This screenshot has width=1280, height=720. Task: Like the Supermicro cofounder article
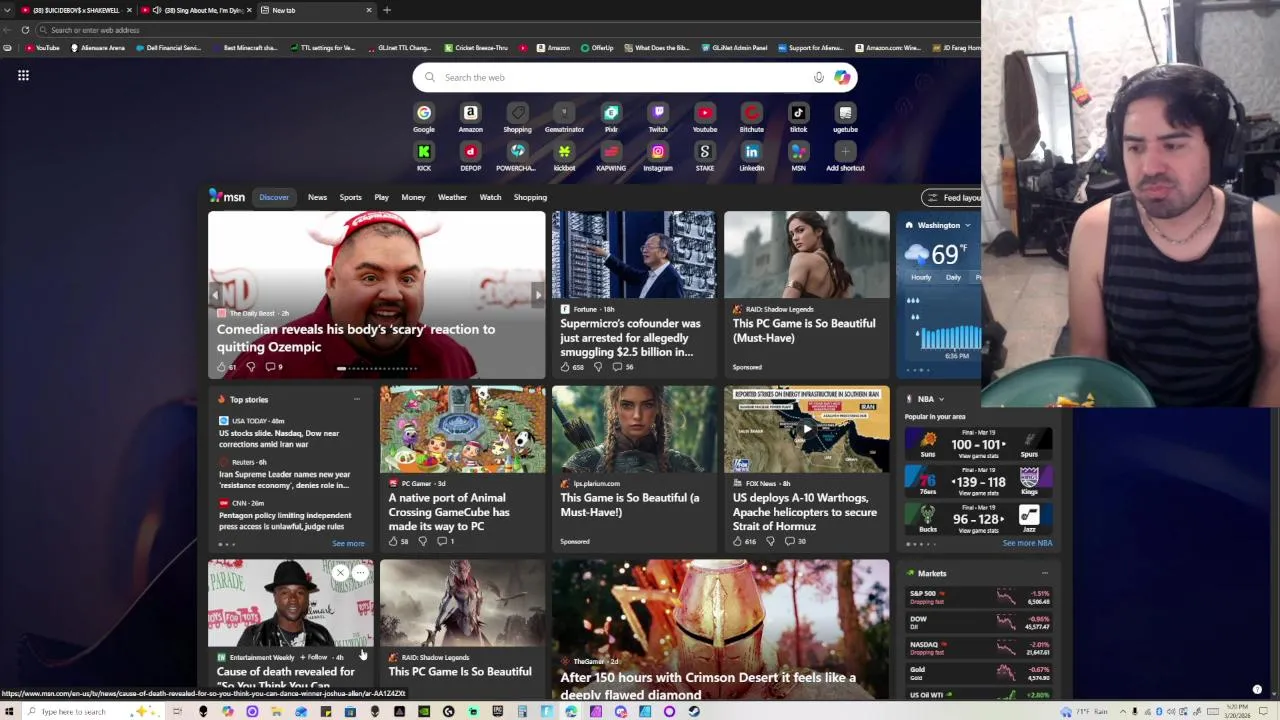coord(565,367)
